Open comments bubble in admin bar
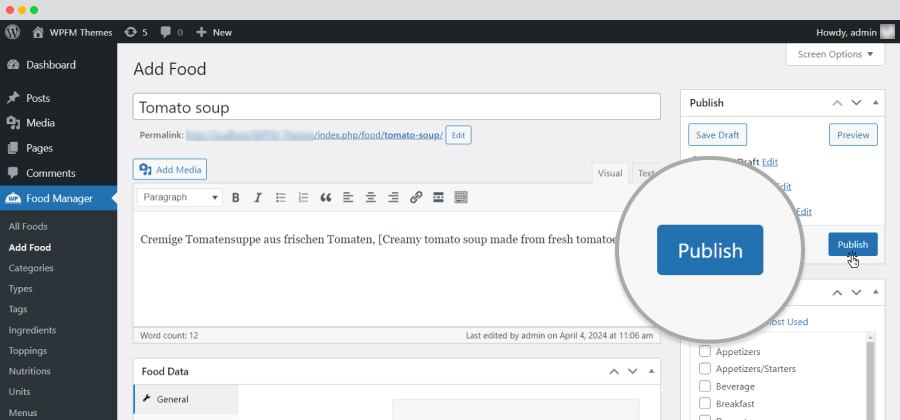The image size is (900, 420). pos(172,32)
